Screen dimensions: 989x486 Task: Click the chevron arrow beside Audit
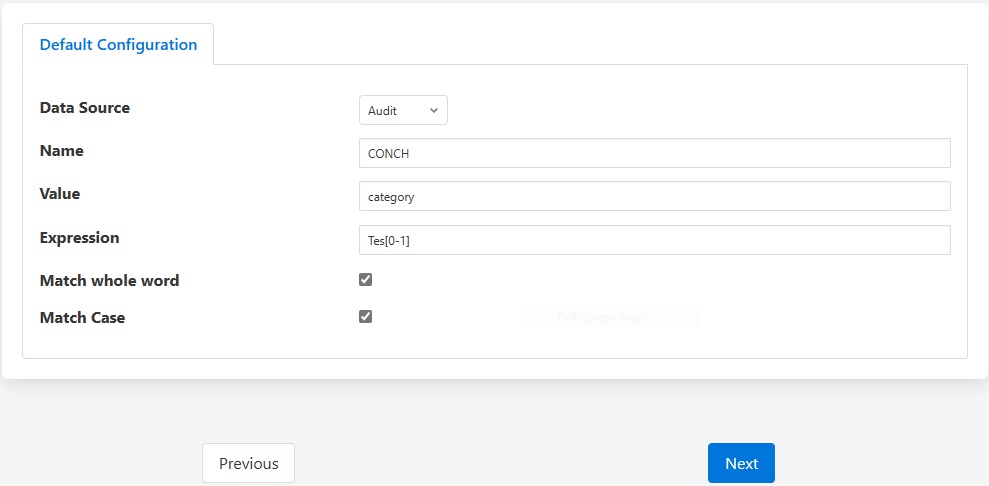[x=434, y=111]
